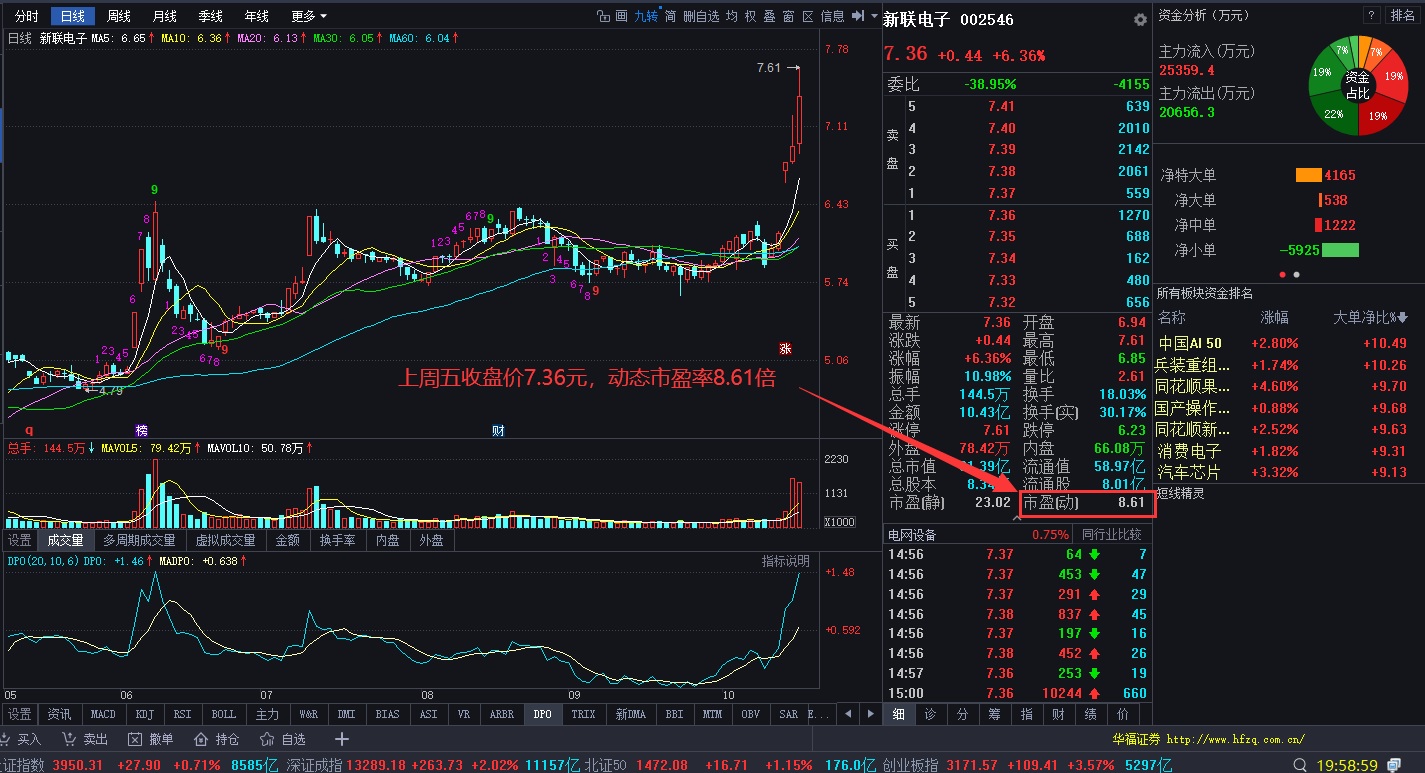This screenshot has width=1425, height=773.
Task: Select the SAR indicator tab
Action: 788,714
